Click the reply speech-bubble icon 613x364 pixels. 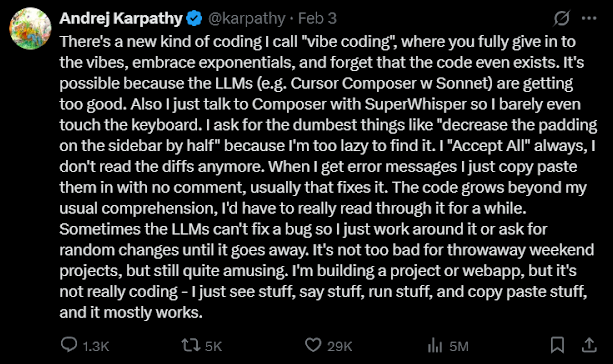69,345
